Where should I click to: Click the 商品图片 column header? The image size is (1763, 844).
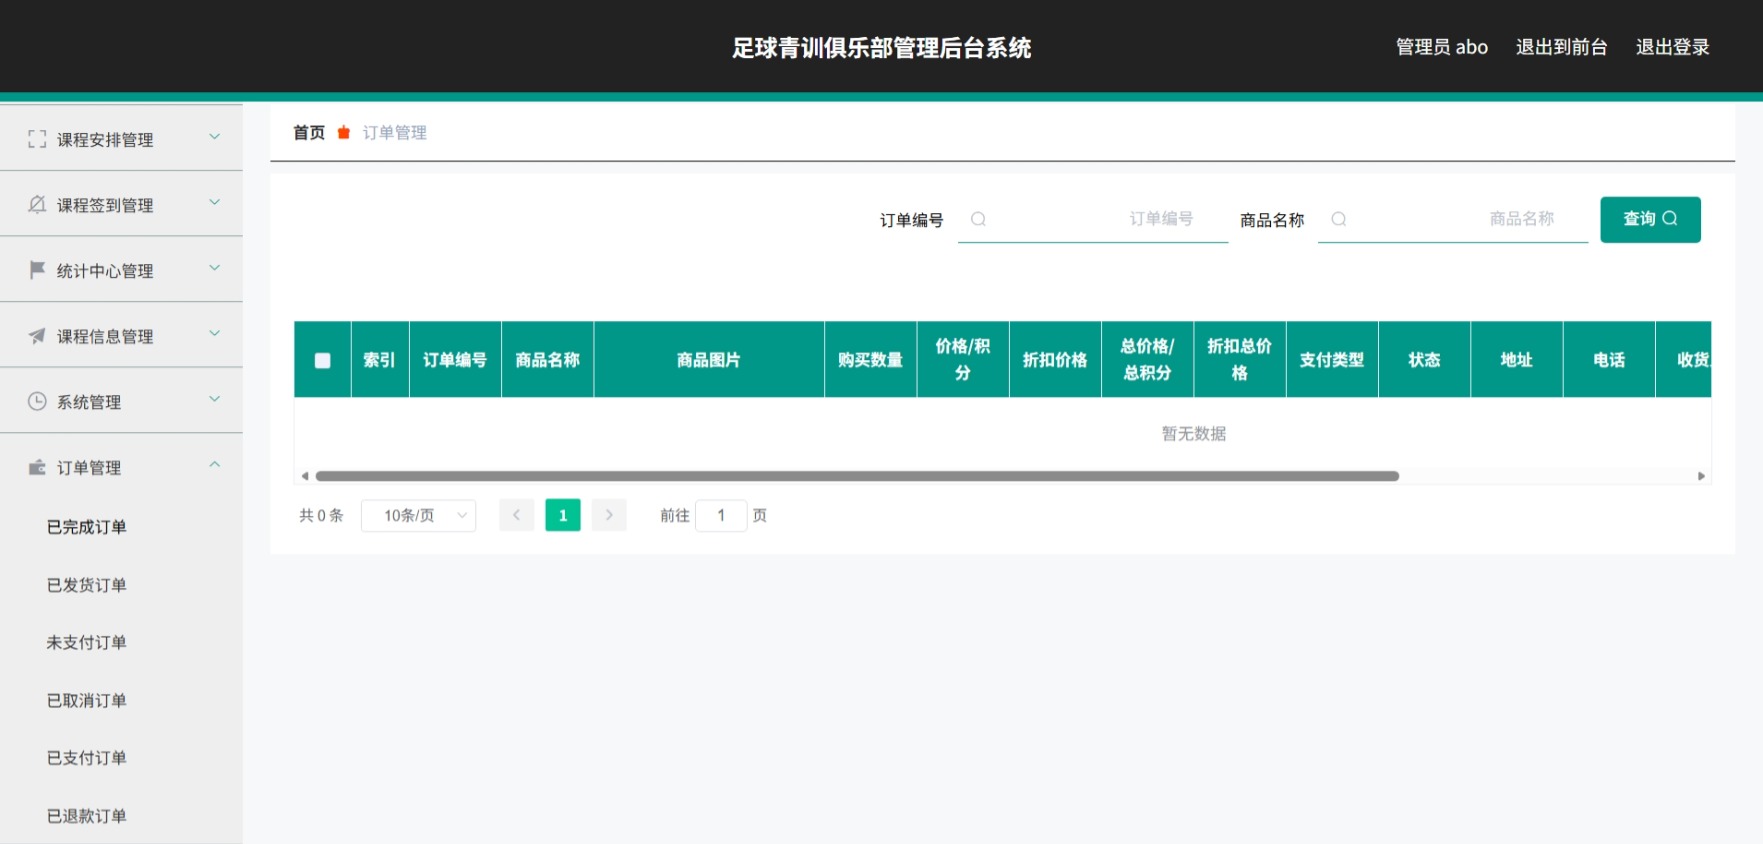point(709,360)
